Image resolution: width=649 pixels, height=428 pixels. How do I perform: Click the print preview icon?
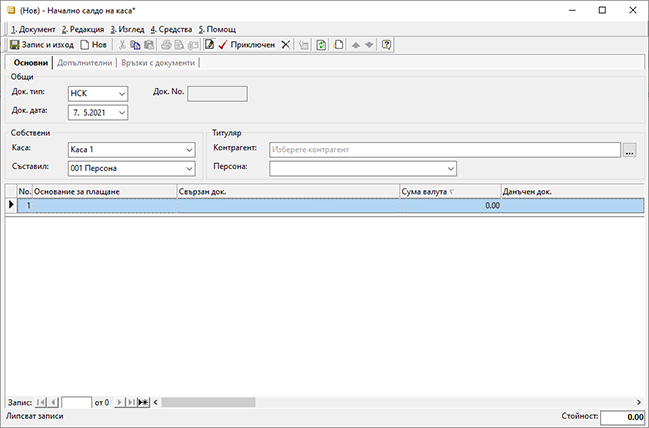[179, 45]
